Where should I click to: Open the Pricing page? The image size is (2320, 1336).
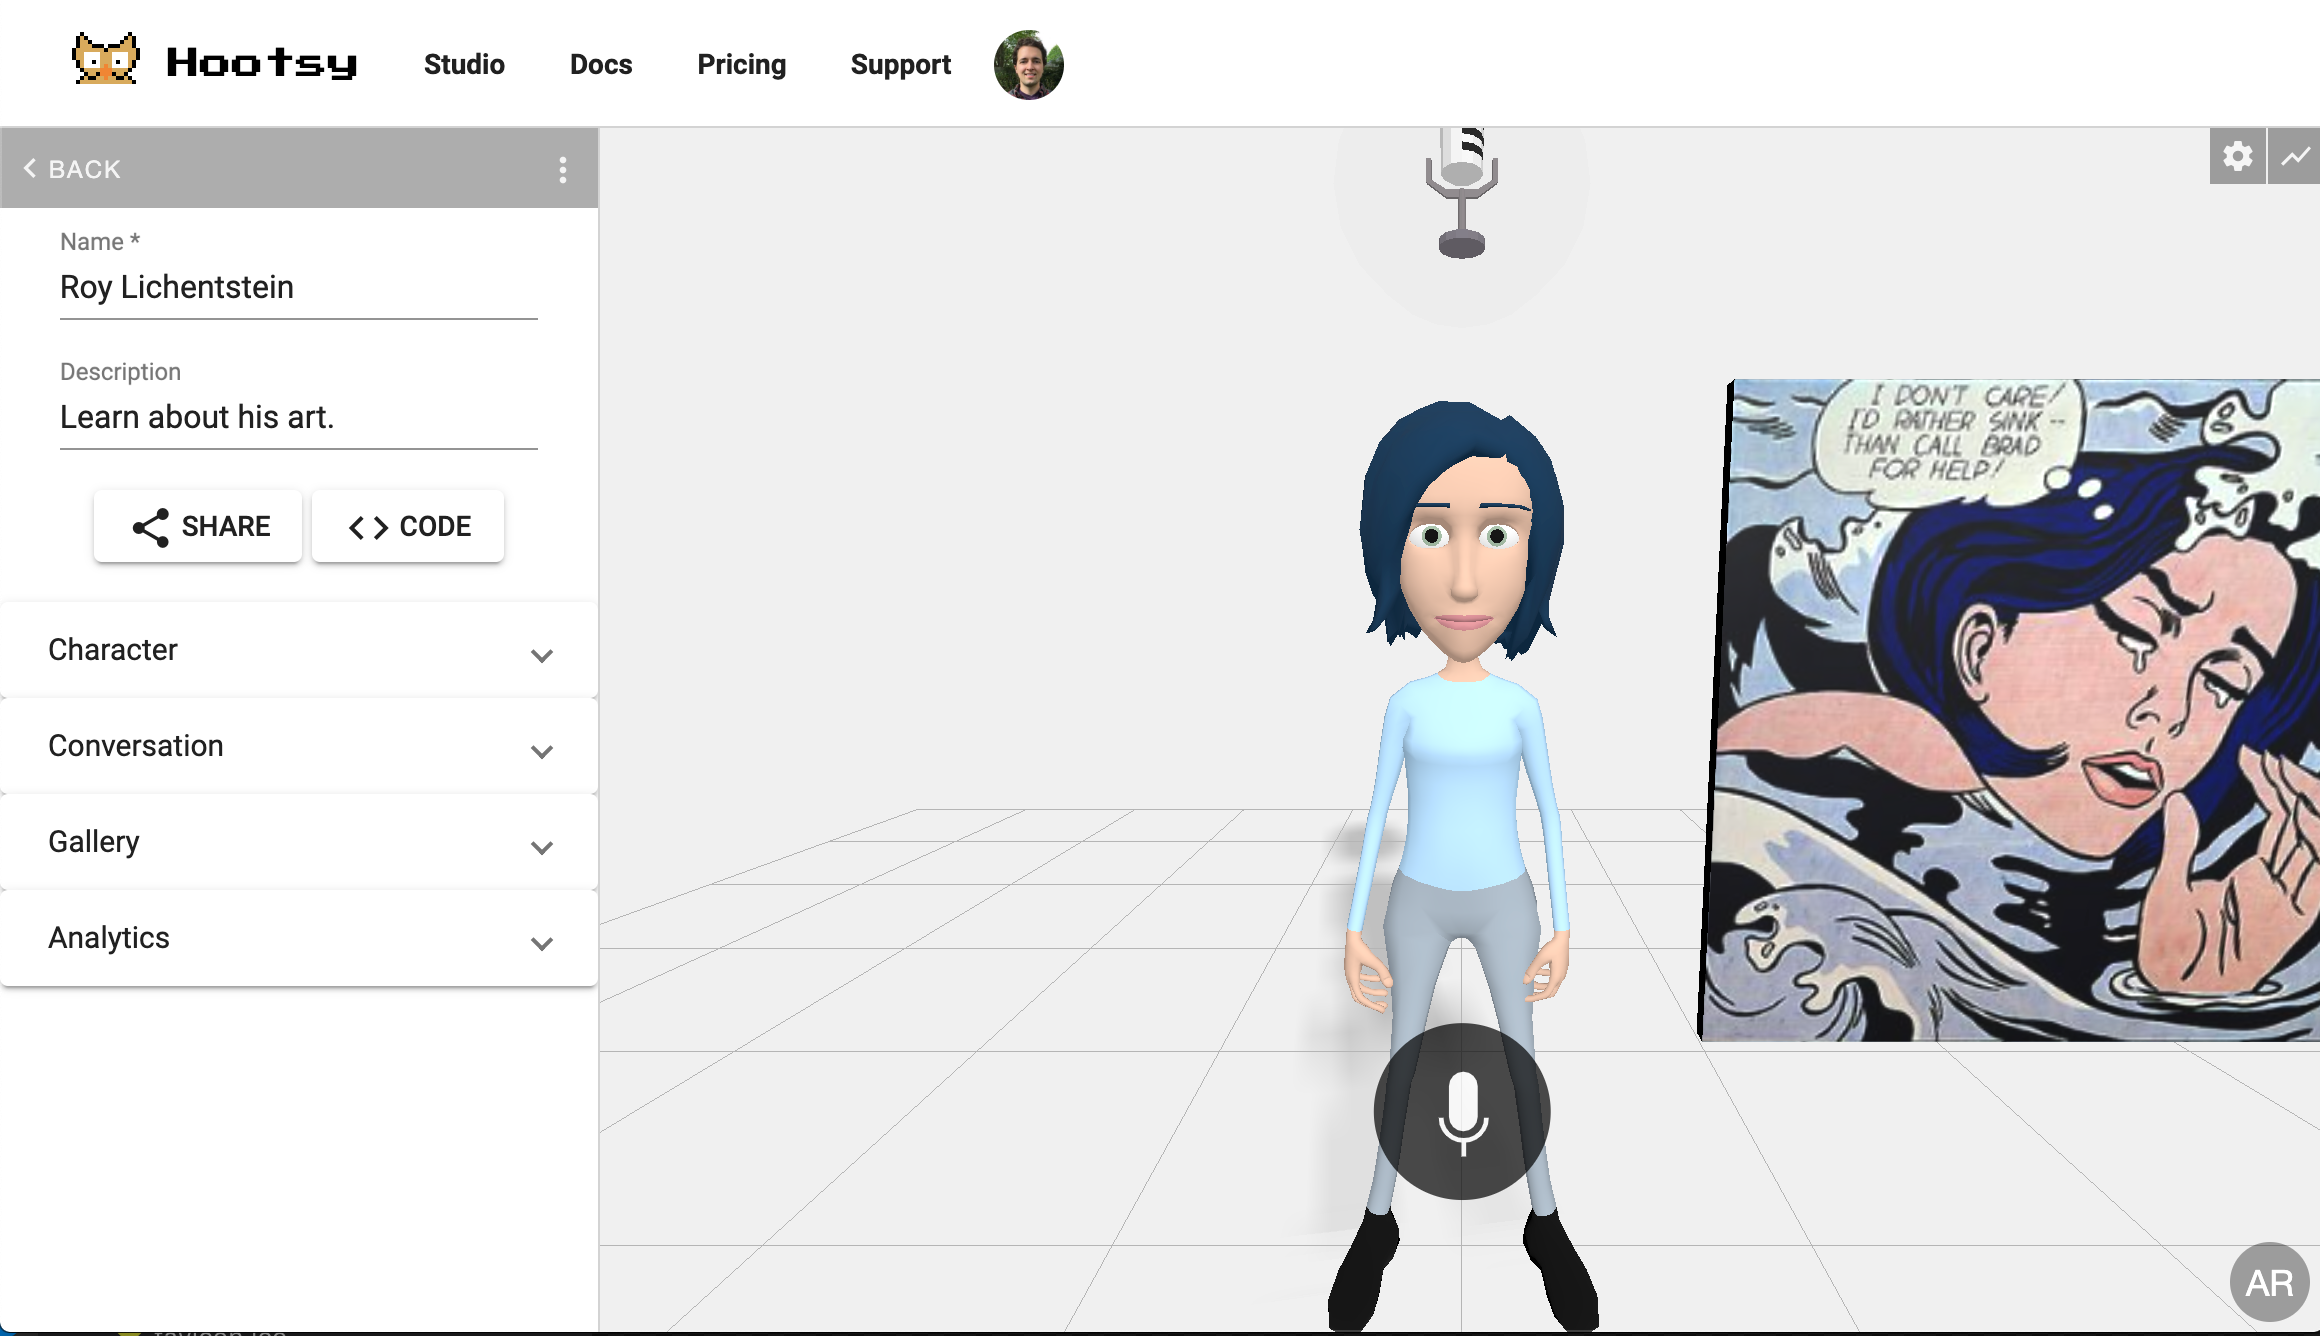(741, 64)
